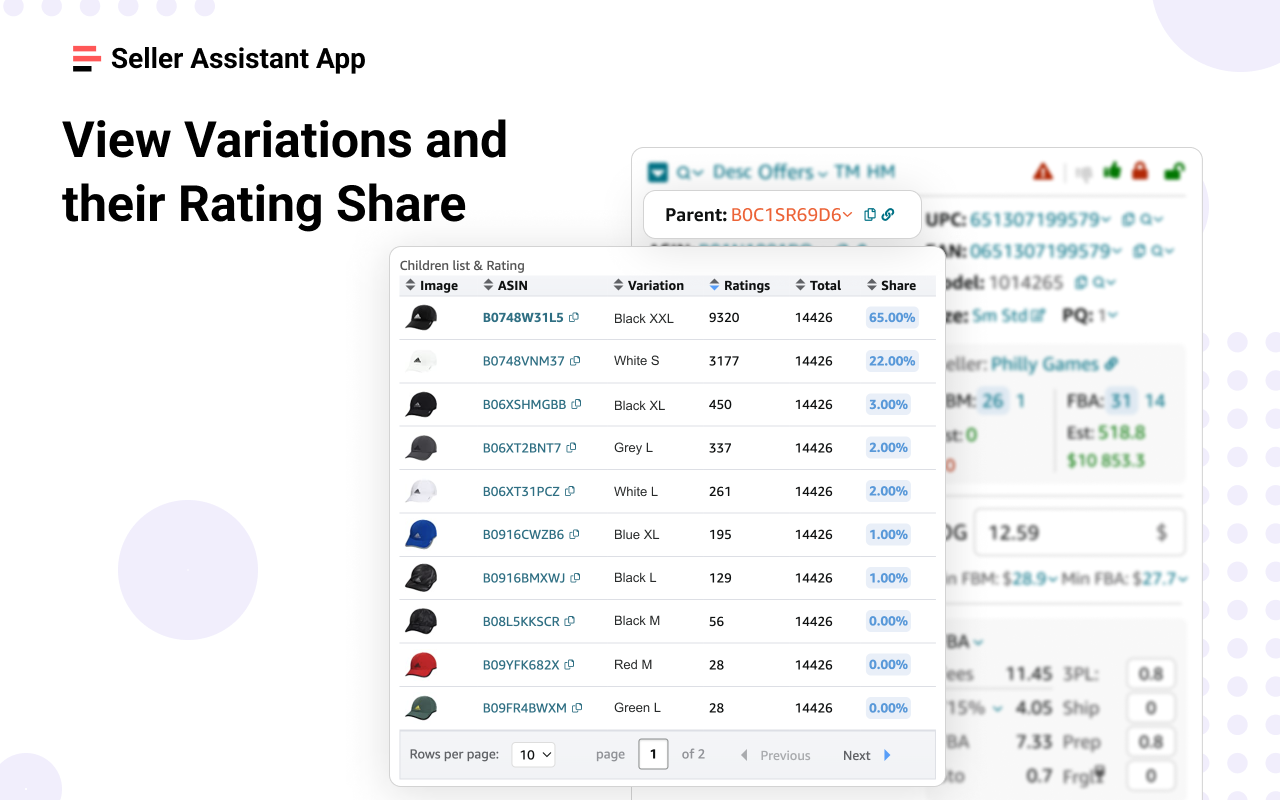
Task: Click the link icon next to Parent ASIN
Action: 887,214
